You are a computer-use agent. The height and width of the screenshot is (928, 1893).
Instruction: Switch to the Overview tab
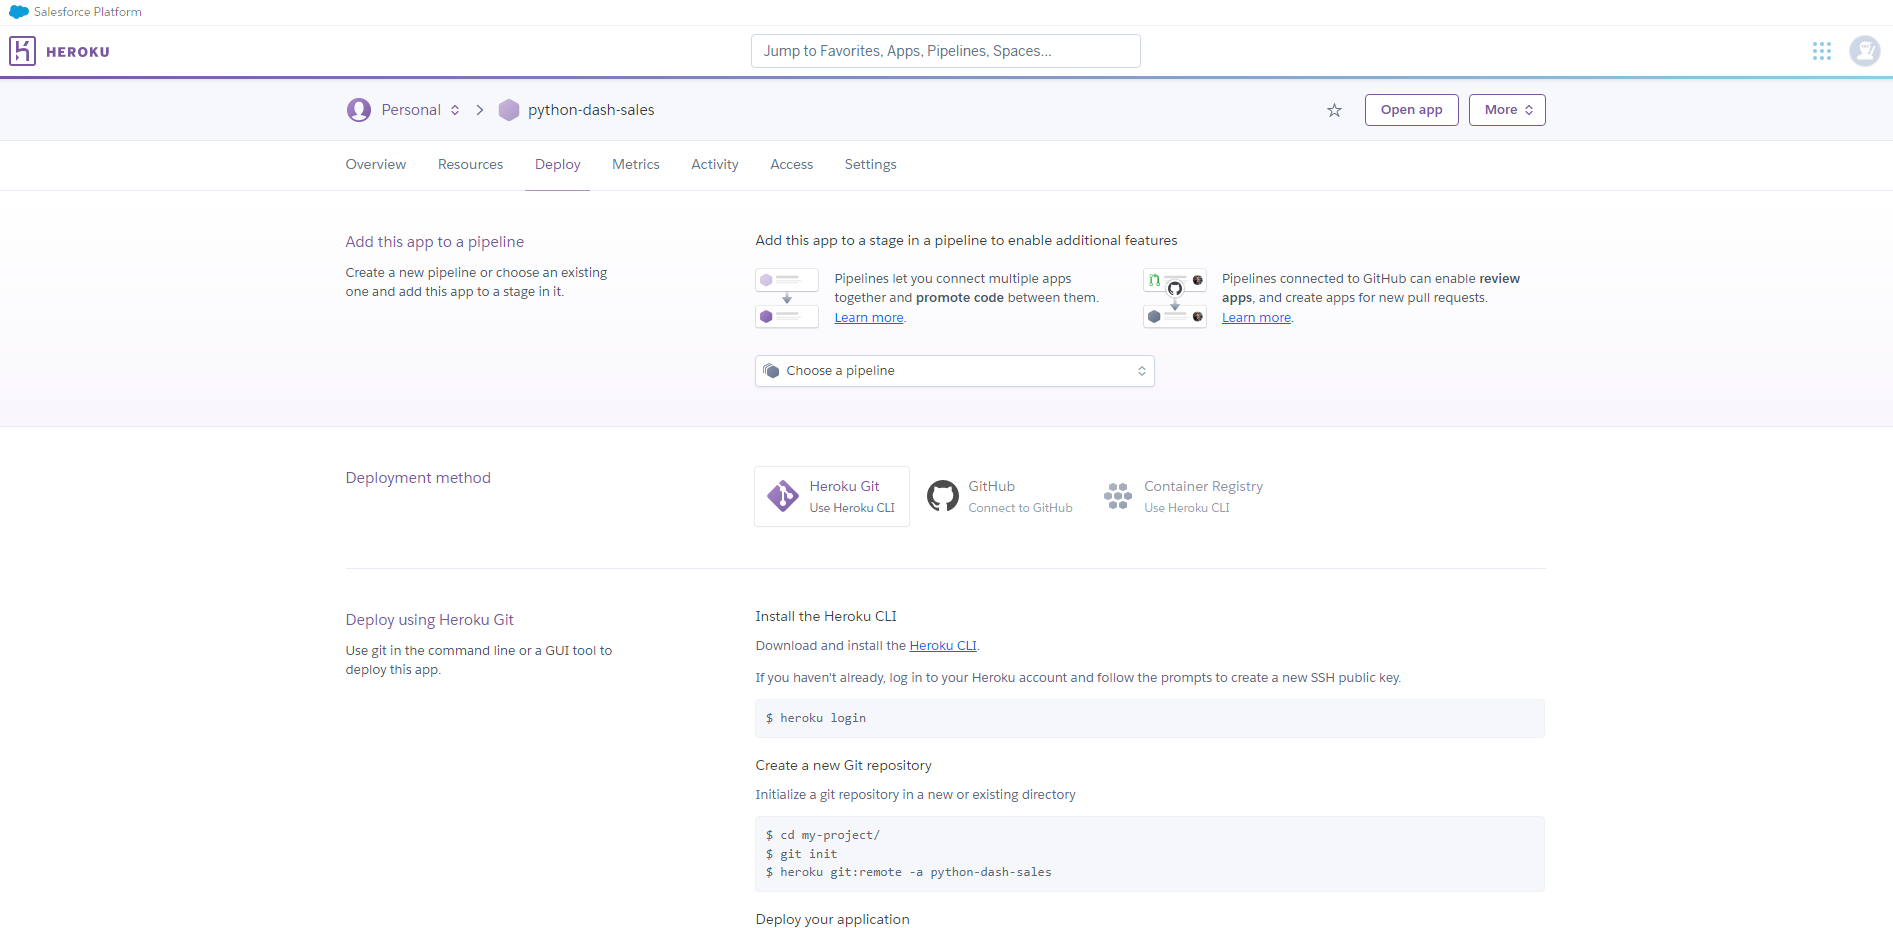coord(376,165)
